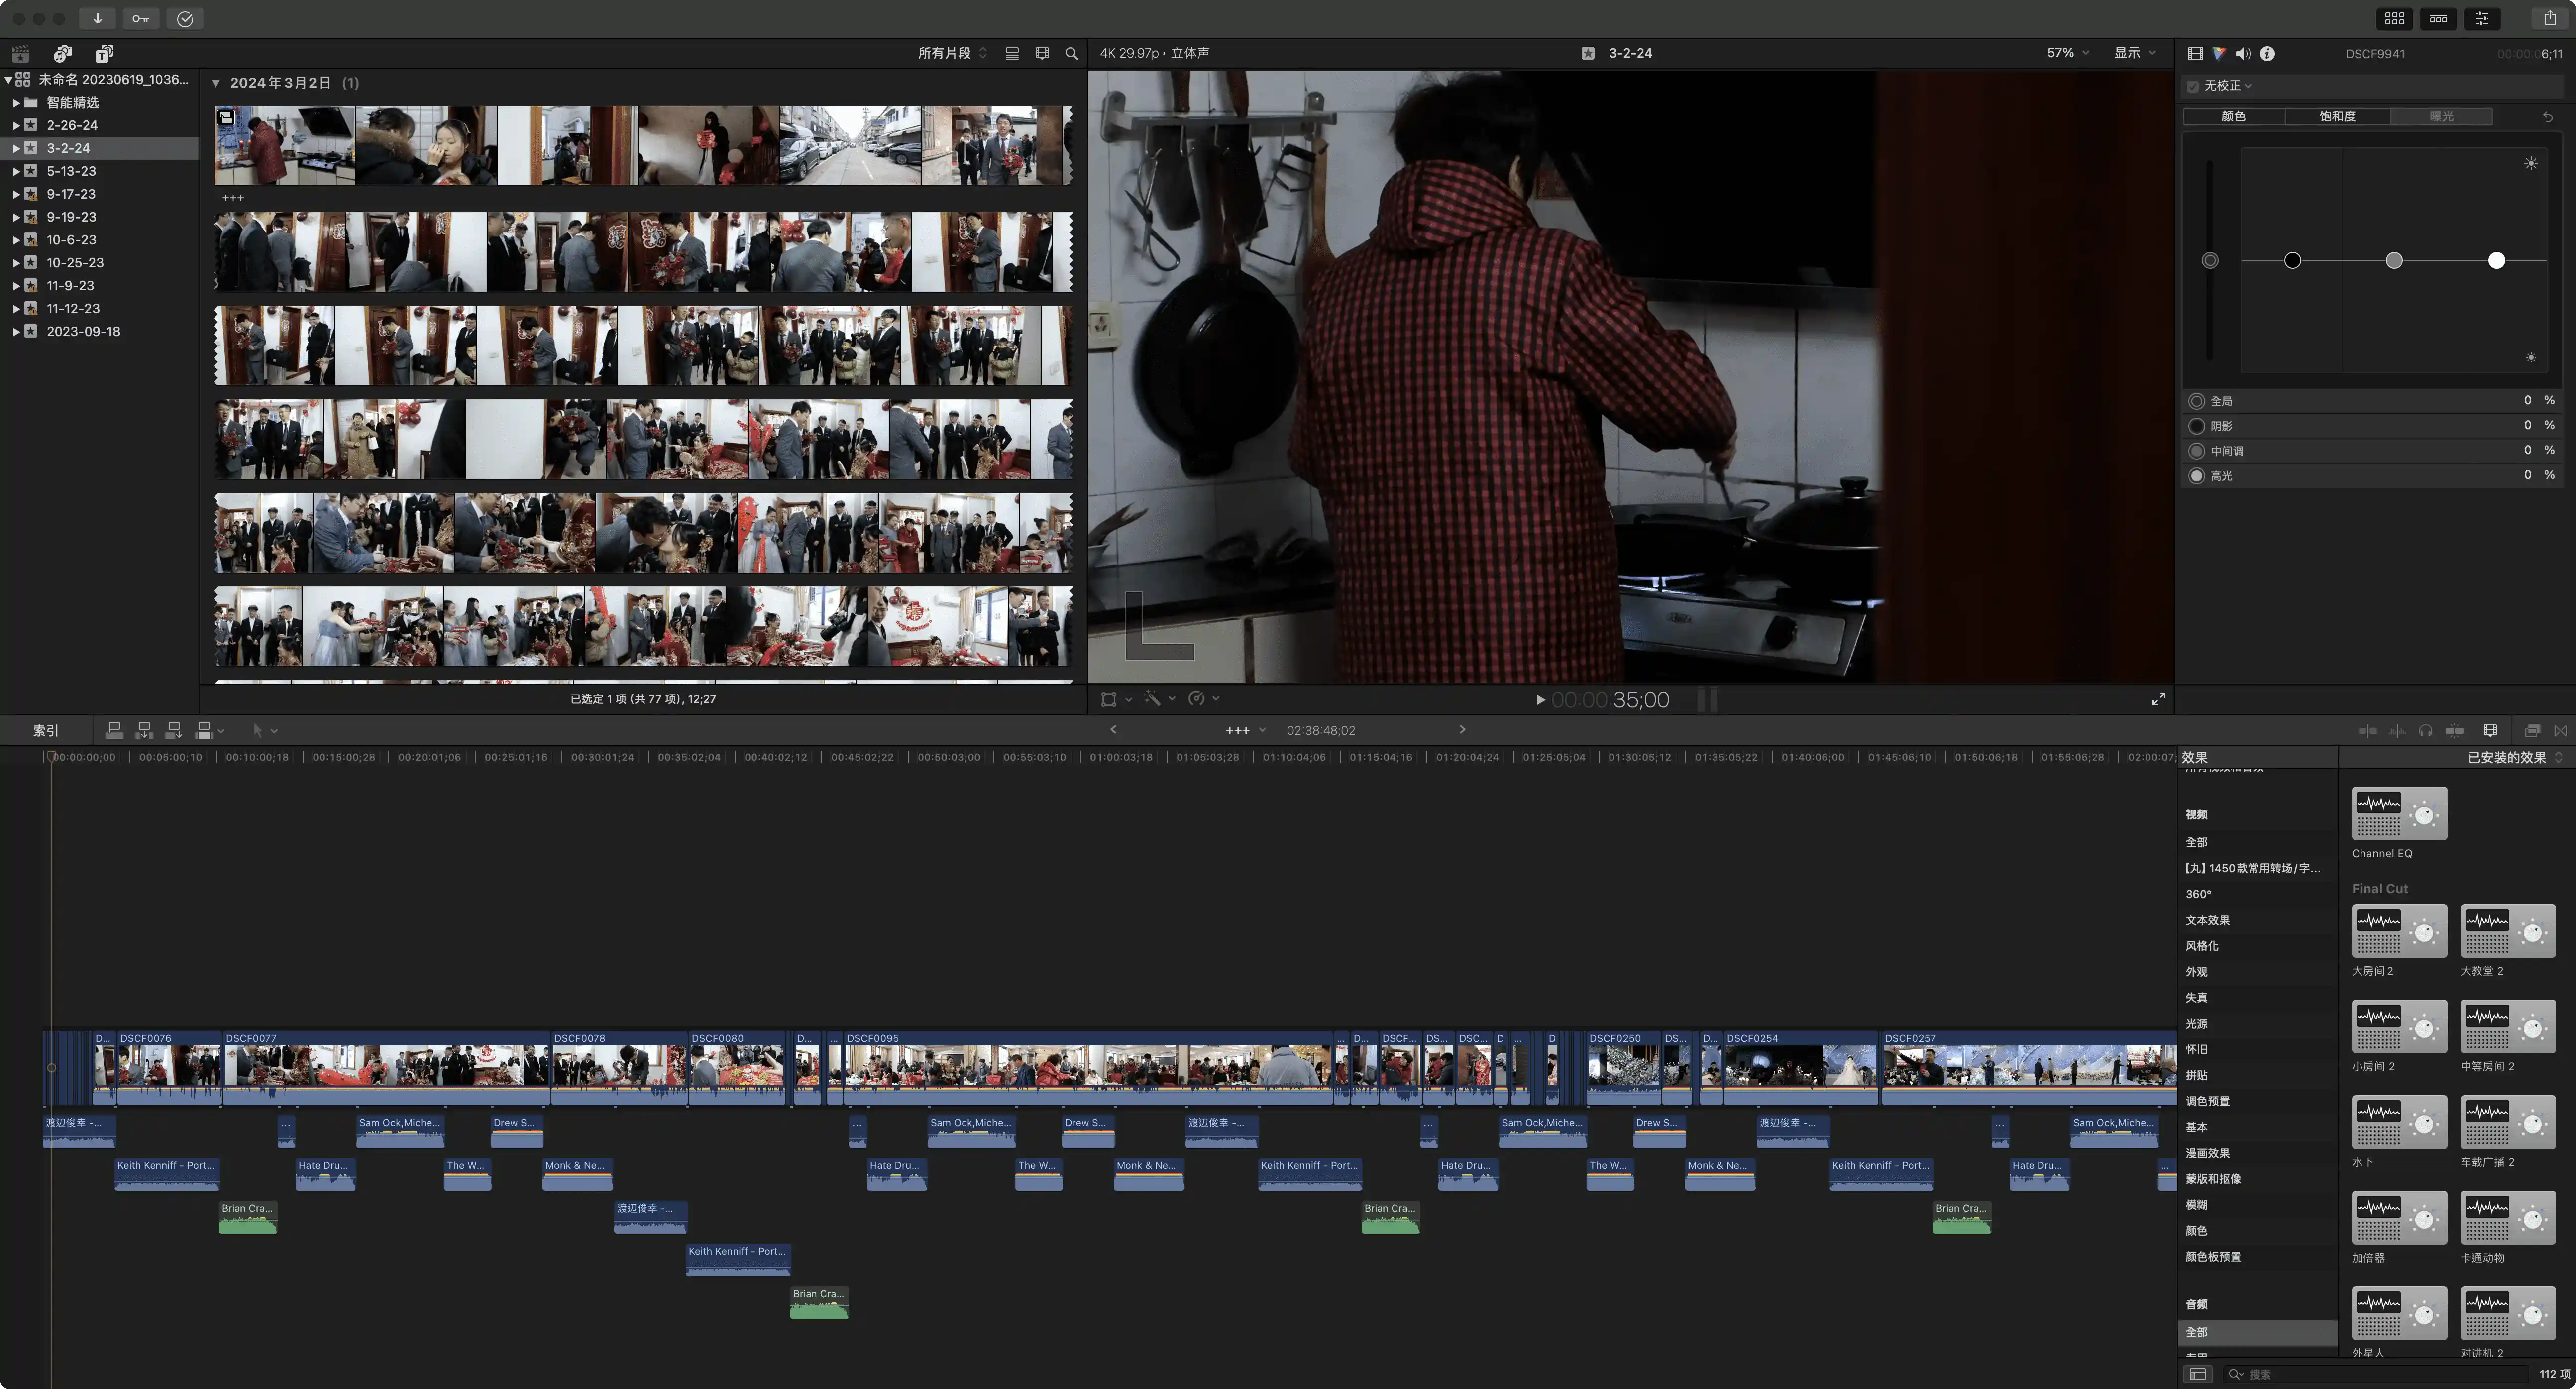The height and width of the screenshot is (1389, 2576).
Task: Expand the 智能精选 smart collections folder
Action: click(x=16, y=102)
